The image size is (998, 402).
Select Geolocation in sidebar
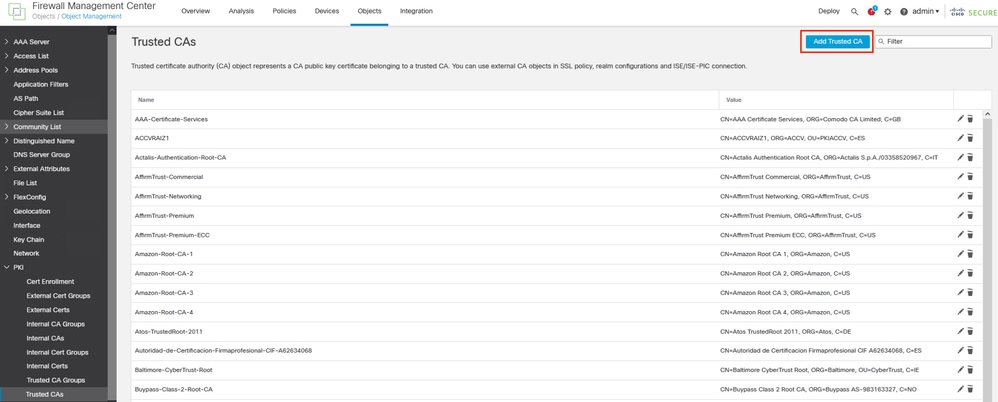(x=32, y=211)
